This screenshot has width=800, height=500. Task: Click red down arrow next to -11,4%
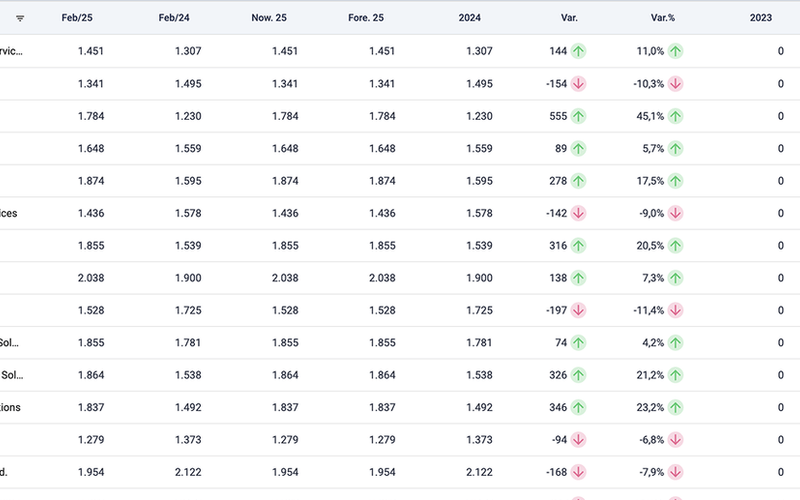point(676,310)
